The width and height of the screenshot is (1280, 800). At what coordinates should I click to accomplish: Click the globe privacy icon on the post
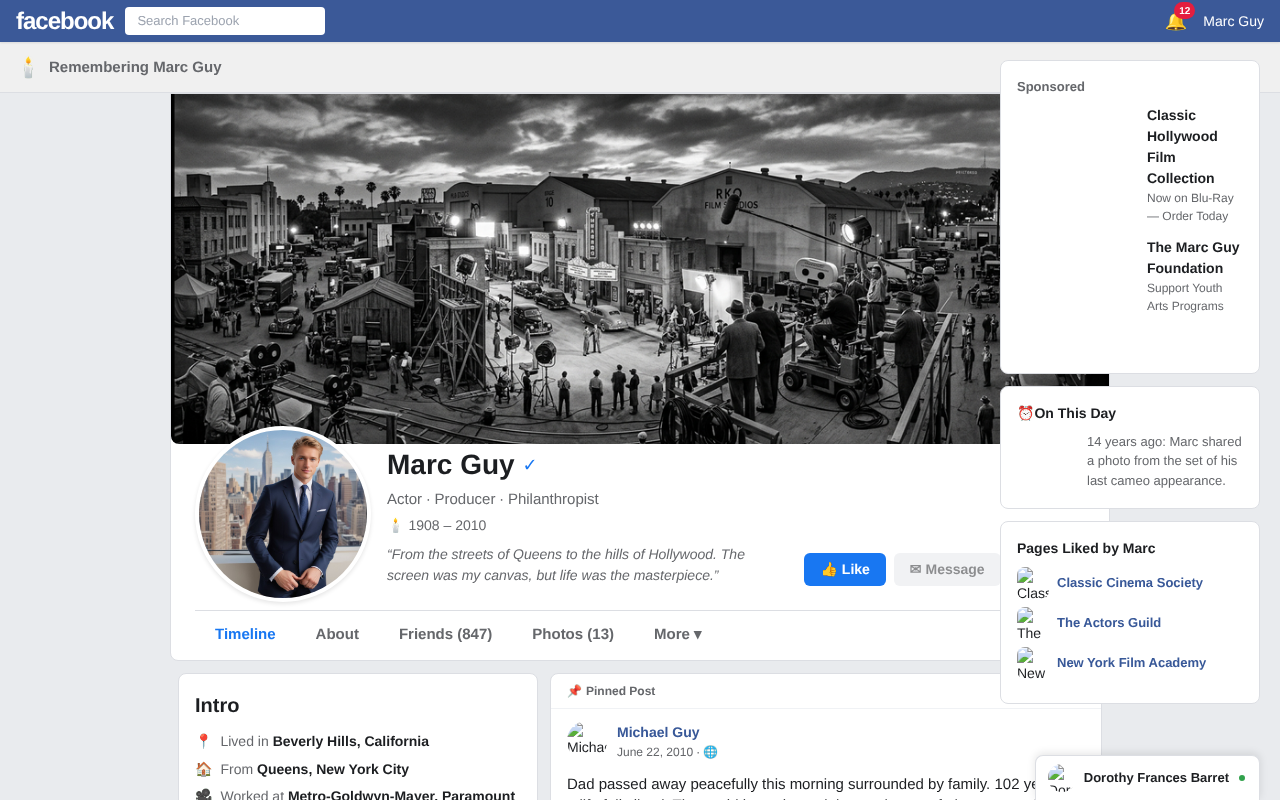coord(710,752)
